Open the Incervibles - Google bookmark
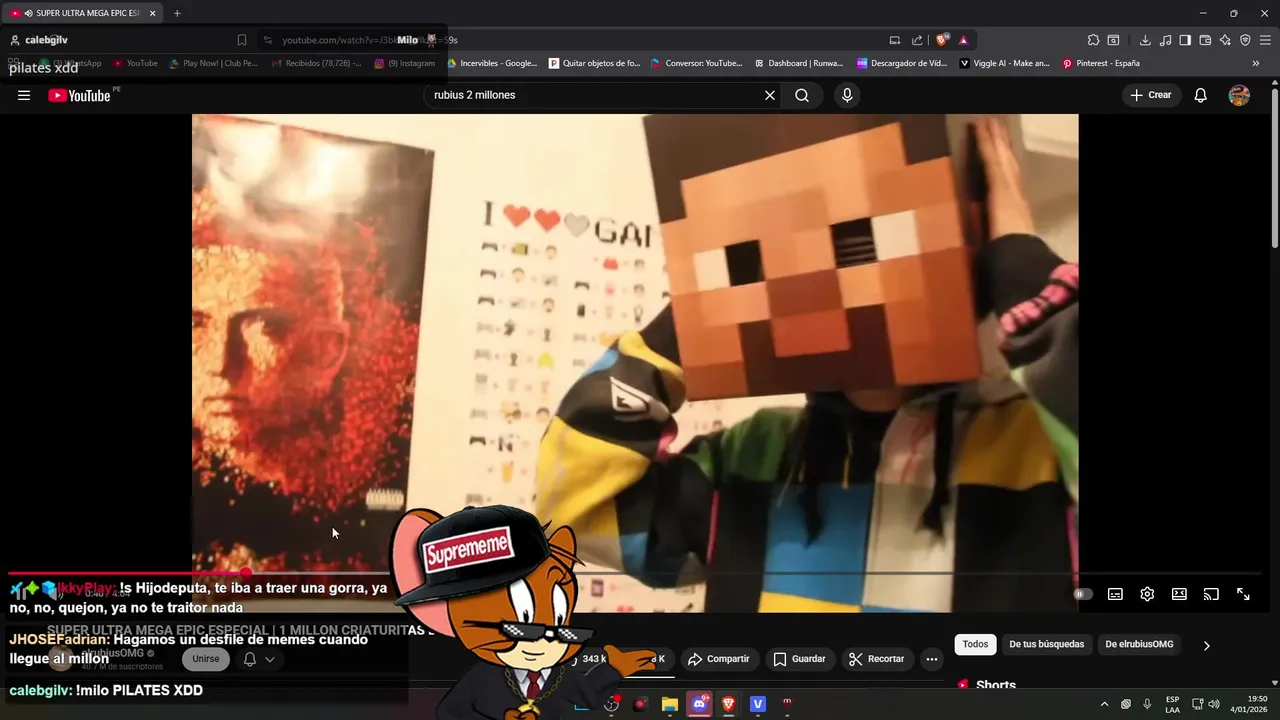This screenshot has height=720, width=1280. (492, 63)
